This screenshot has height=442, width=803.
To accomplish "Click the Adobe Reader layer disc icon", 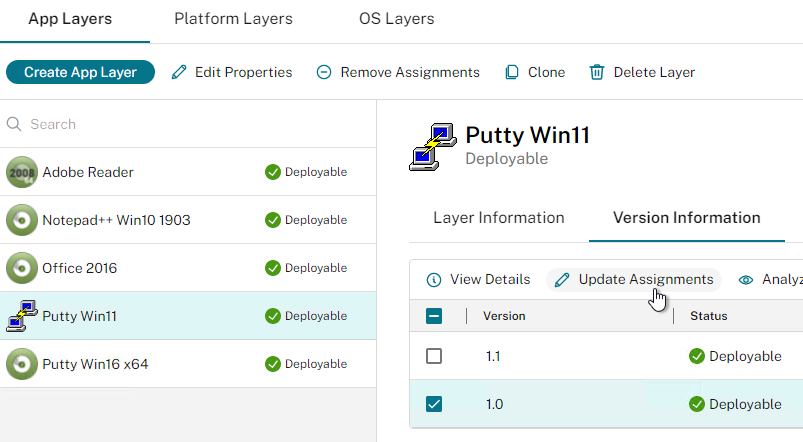I will tap(22, 172).
